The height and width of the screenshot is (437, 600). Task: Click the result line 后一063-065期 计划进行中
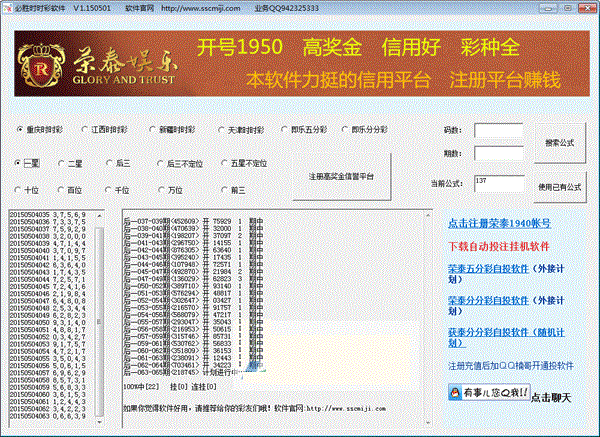[181, 372]
